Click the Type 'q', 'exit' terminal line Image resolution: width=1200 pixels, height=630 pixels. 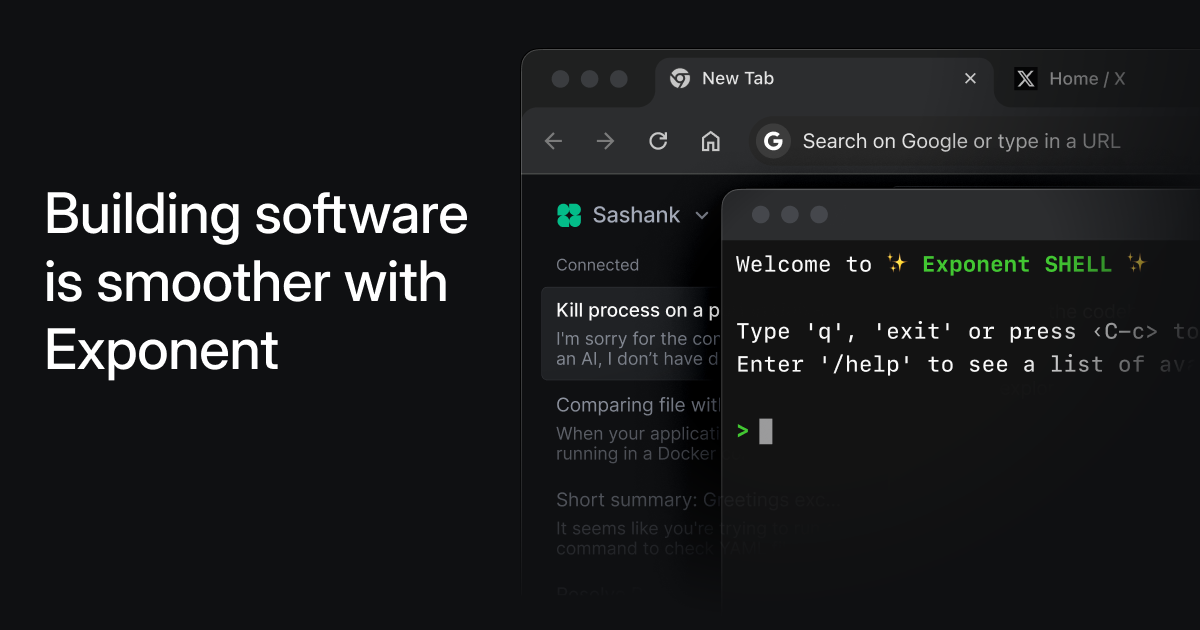click(x=968, y=331)
